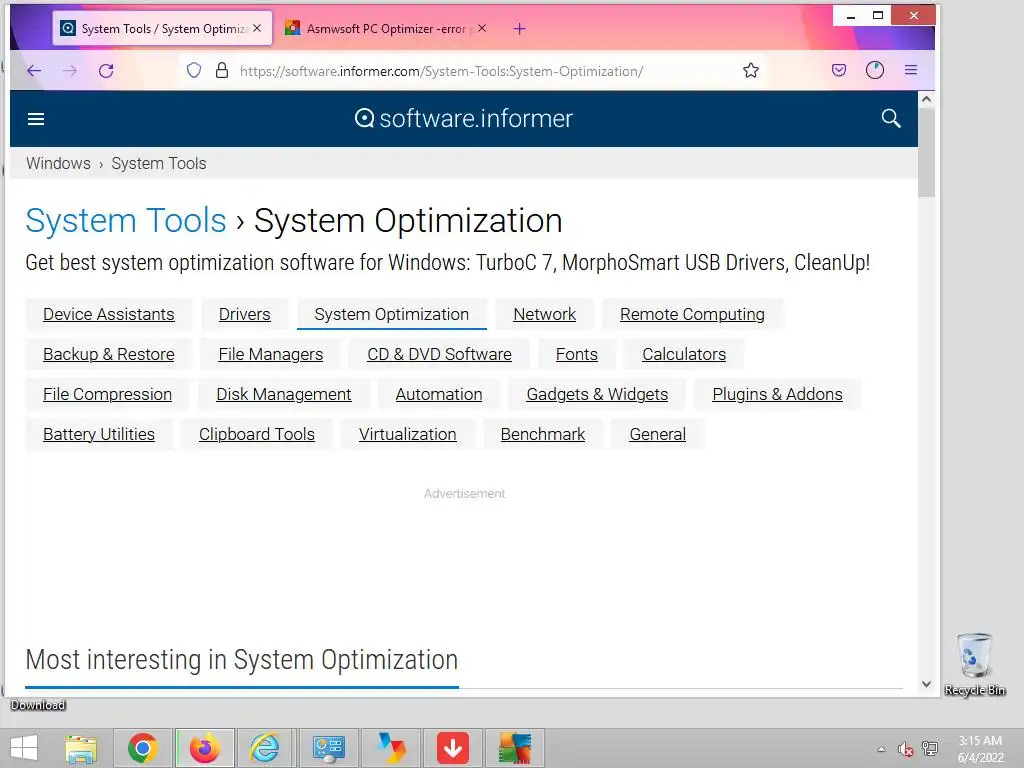Open the Drivers category

244,314
